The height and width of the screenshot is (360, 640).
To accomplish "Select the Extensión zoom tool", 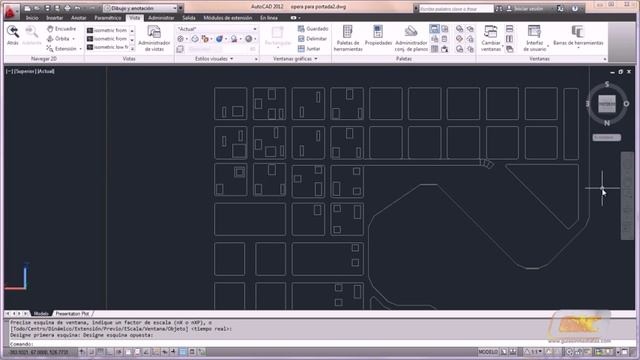I will 61,49.
